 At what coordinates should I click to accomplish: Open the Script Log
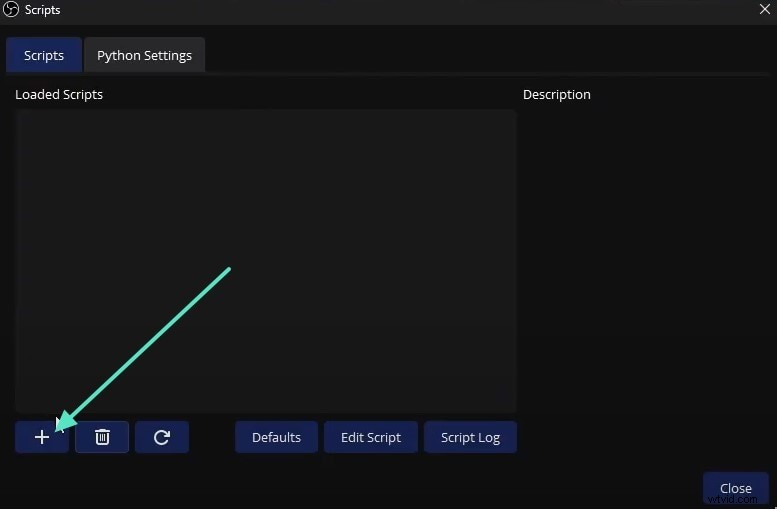coord(470,437)
